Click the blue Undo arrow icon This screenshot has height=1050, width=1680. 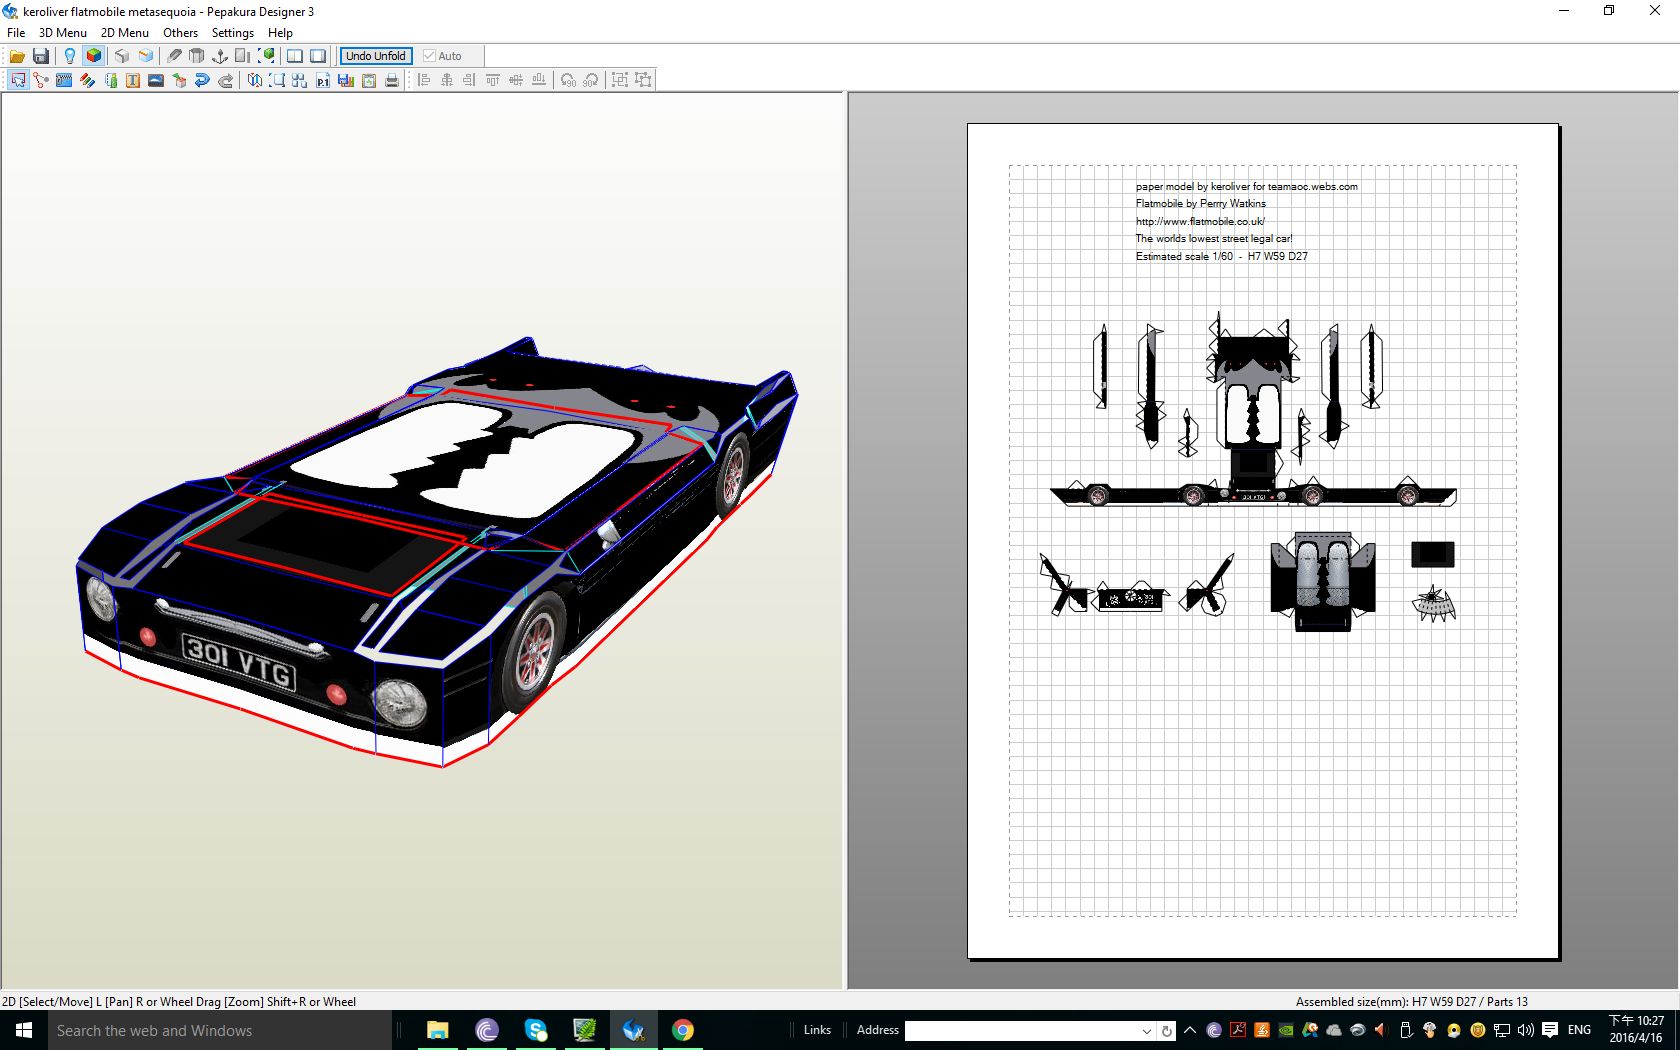pos(202,80)
